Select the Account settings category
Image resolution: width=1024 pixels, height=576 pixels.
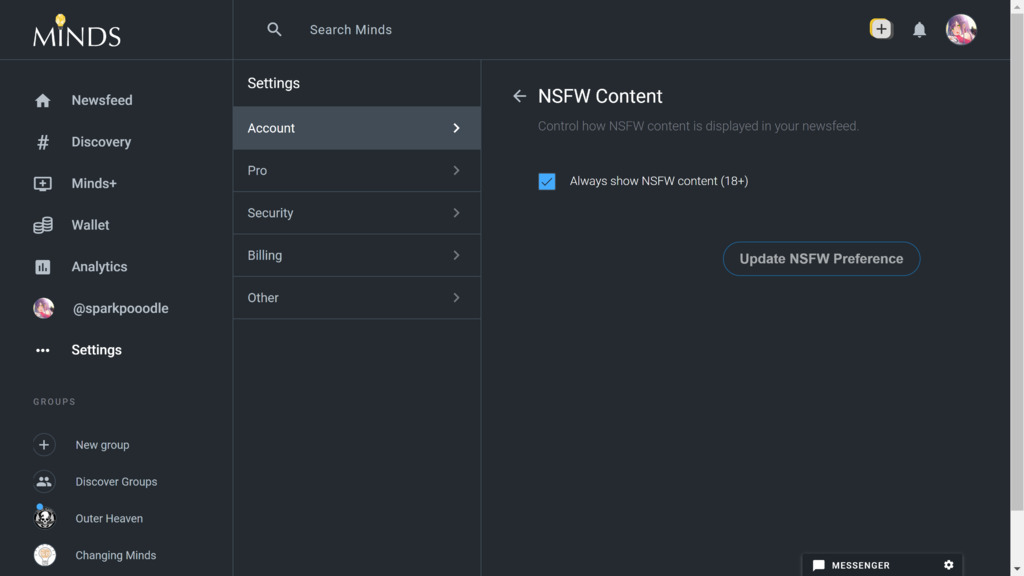coord(357,128)
